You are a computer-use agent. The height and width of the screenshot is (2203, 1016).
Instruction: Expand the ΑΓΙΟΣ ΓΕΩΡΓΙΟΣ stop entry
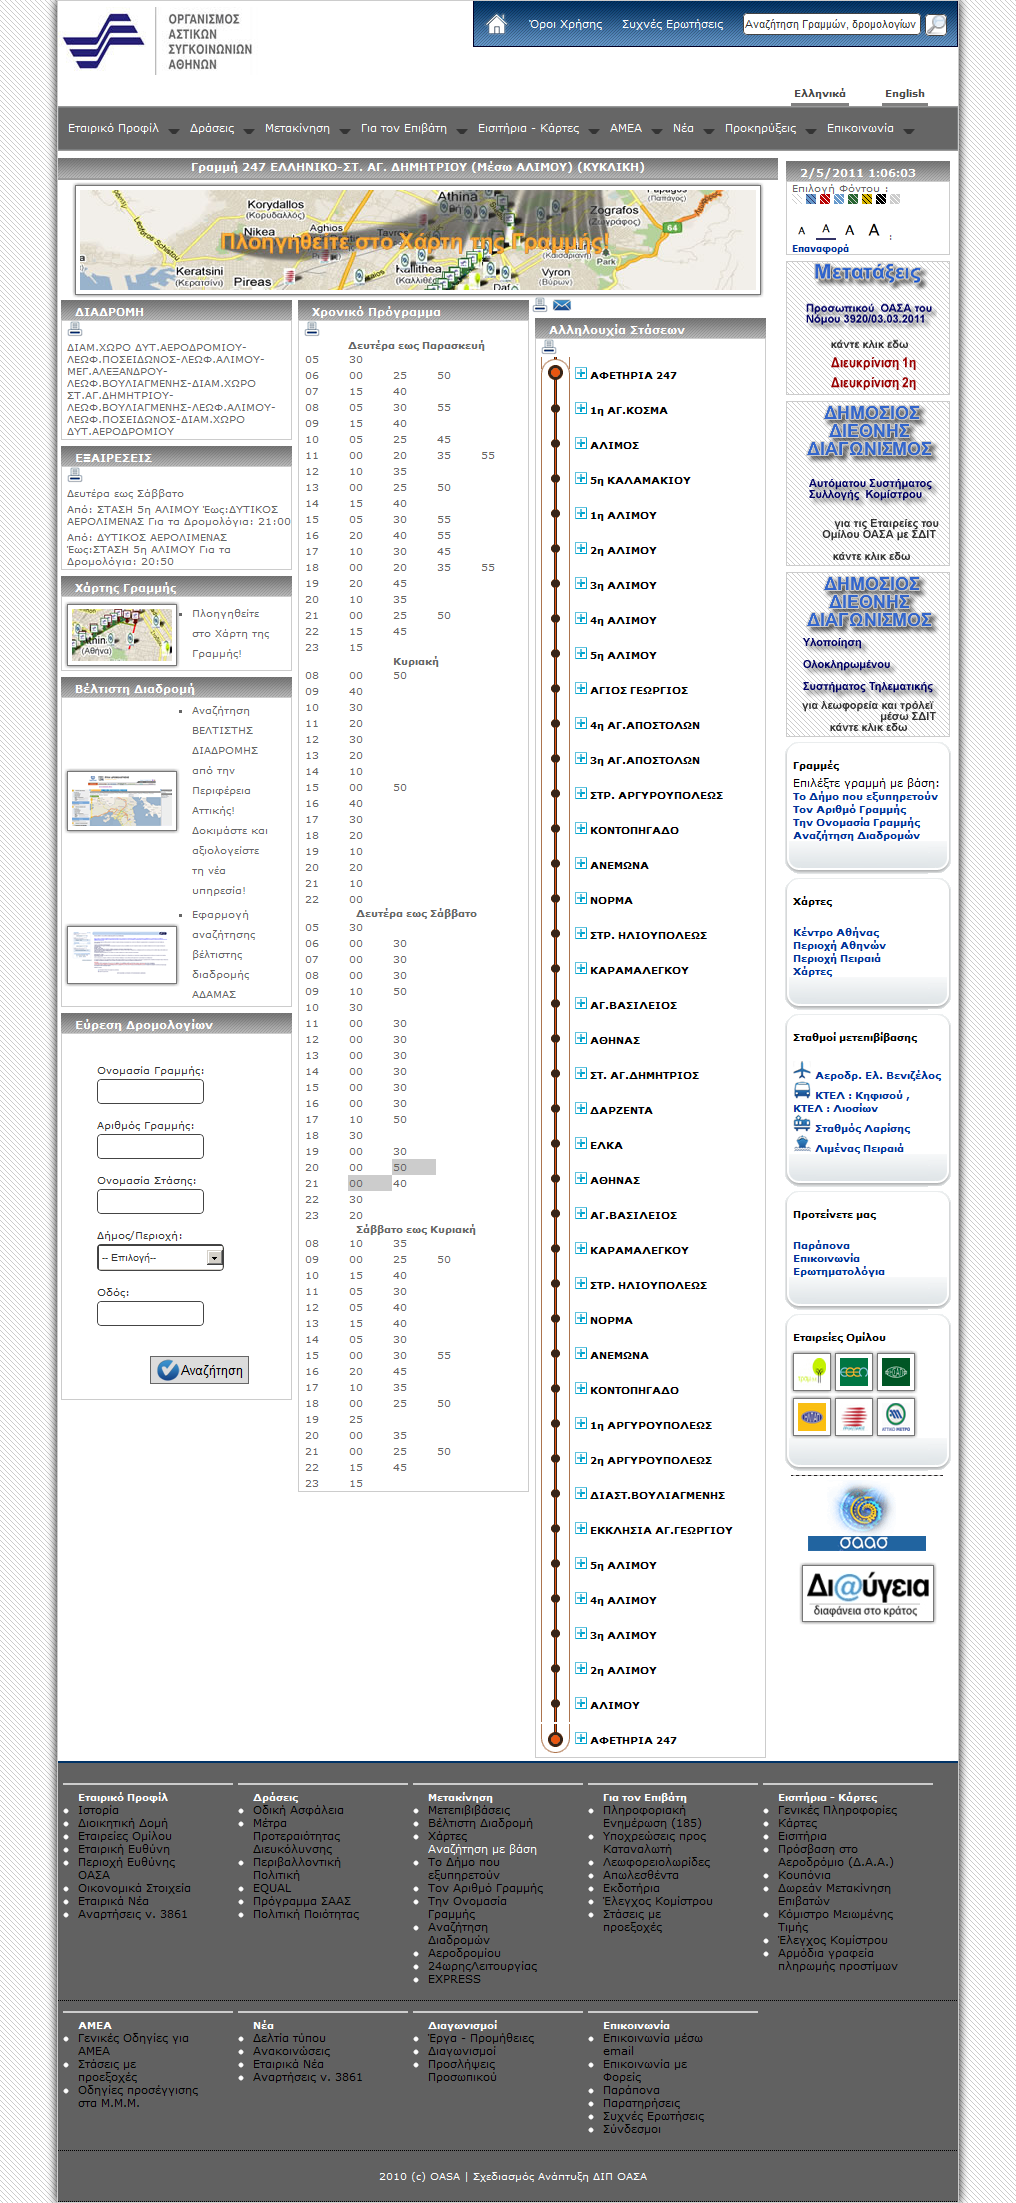581,689
